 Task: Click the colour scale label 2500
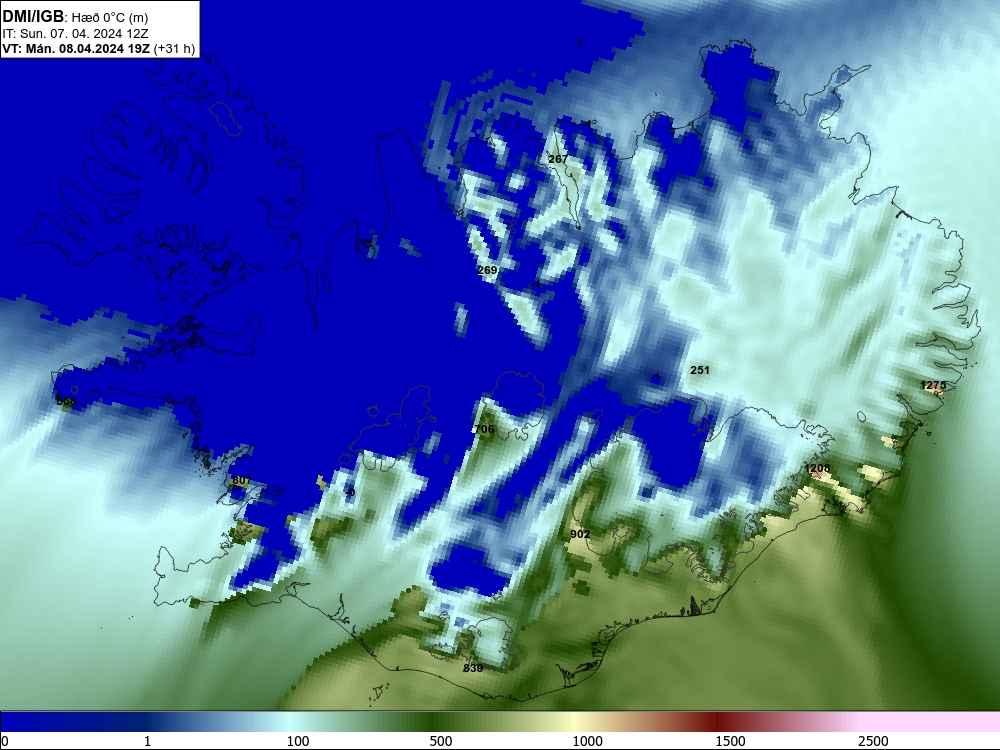(x=873, y=741)
